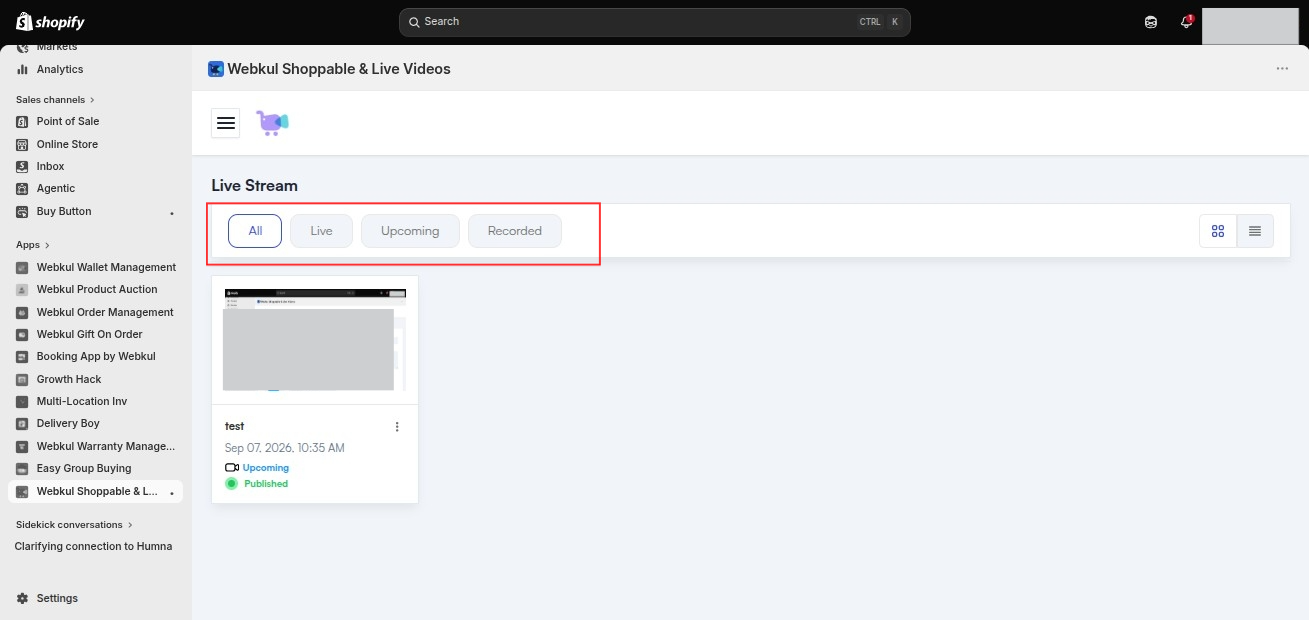Select the Recorded filter tab
This screenshot has height=620, width=1309.
pyautogui.click(x=515, y=231)
